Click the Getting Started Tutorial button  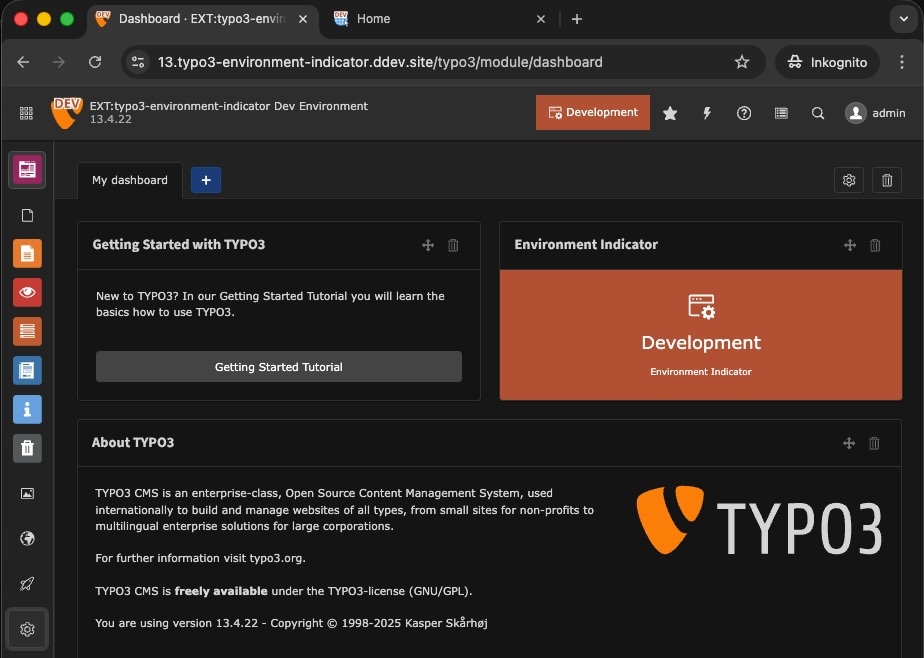(x=278, y=367)
